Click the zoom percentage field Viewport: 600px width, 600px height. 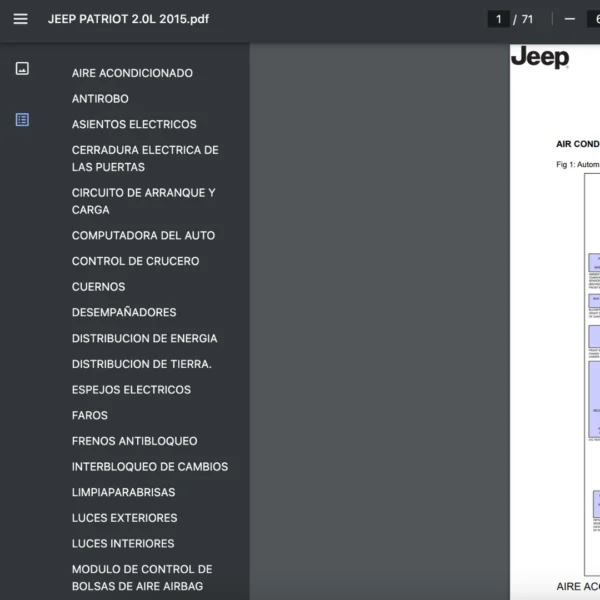coord(594,19)
